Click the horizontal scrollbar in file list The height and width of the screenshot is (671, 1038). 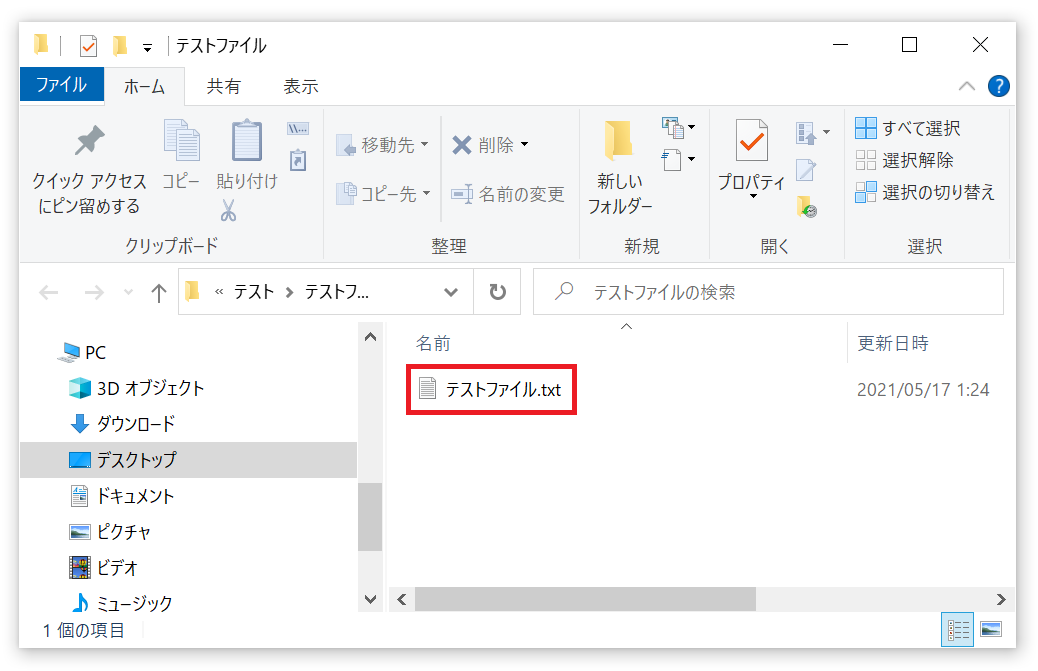(x=585, y=599)
